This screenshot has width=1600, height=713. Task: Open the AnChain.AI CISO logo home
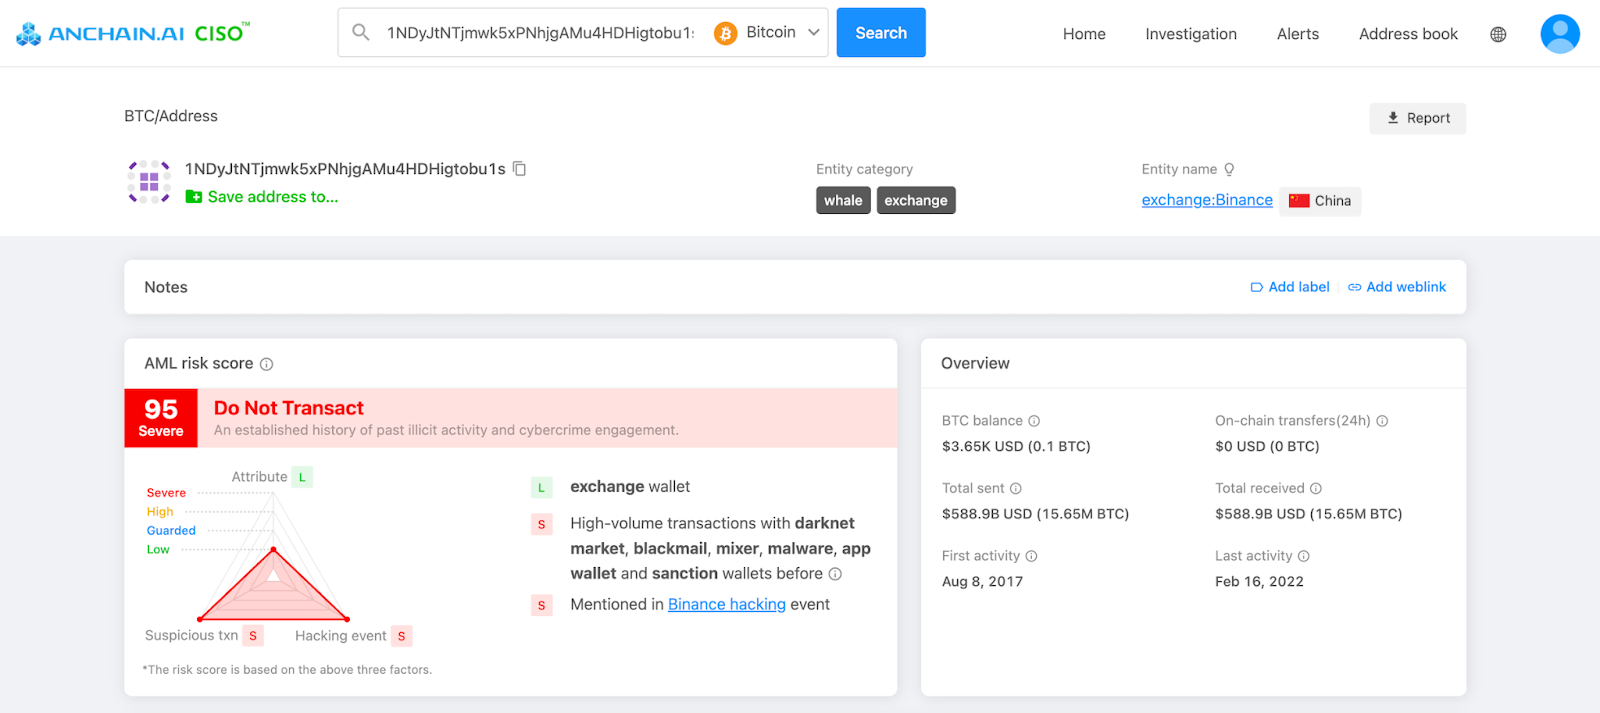[x=133, y=33]
